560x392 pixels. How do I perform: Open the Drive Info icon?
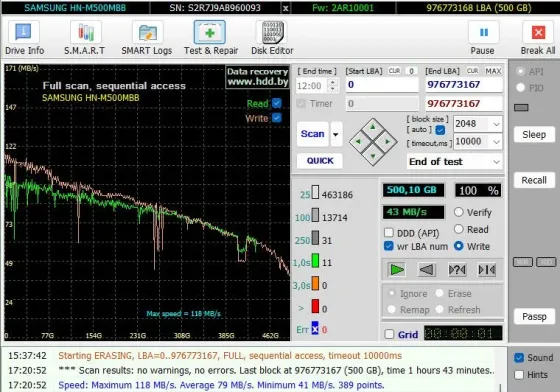point(24,32)
